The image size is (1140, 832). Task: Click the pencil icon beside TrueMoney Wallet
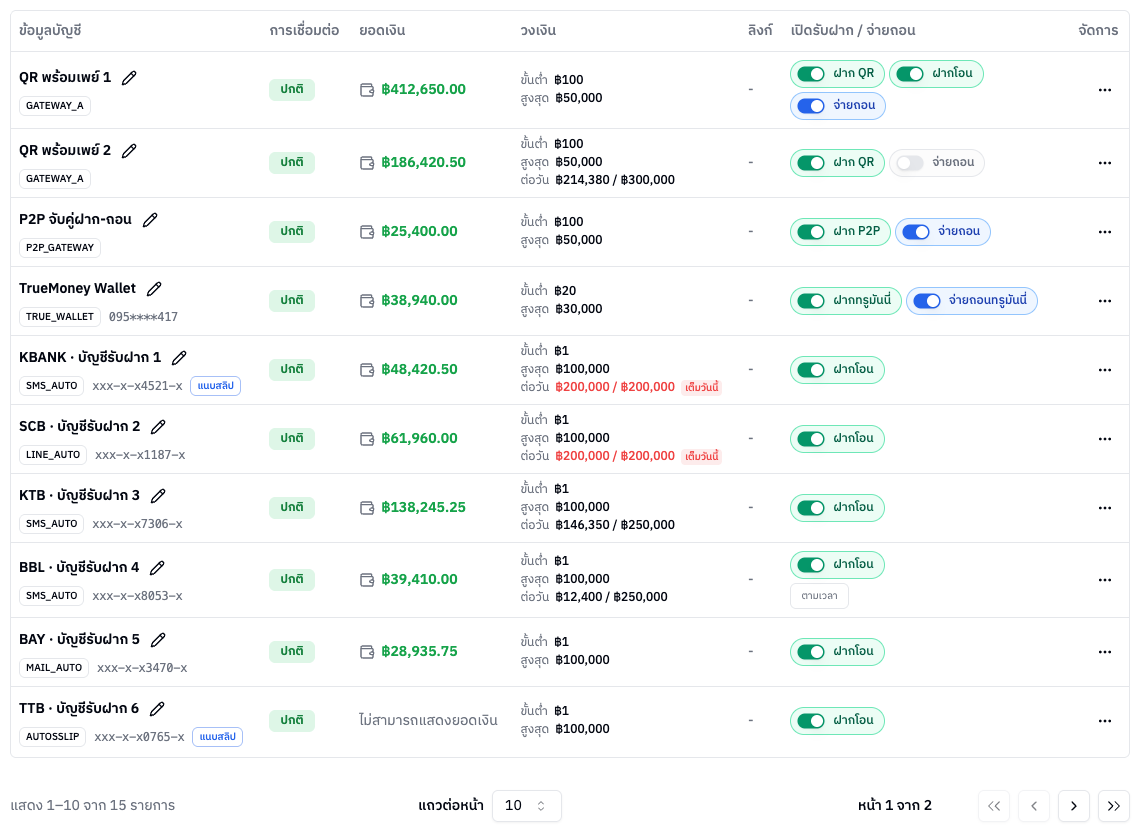[153, 289]
